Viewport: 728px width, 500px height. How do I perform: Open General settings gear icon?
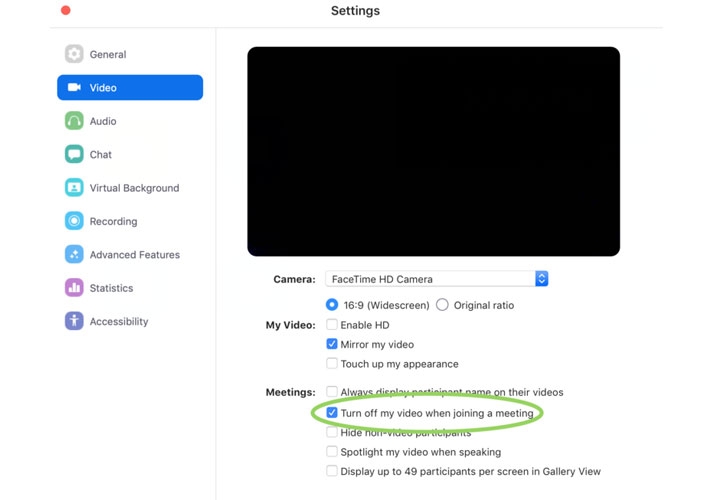tap(74, 54)
